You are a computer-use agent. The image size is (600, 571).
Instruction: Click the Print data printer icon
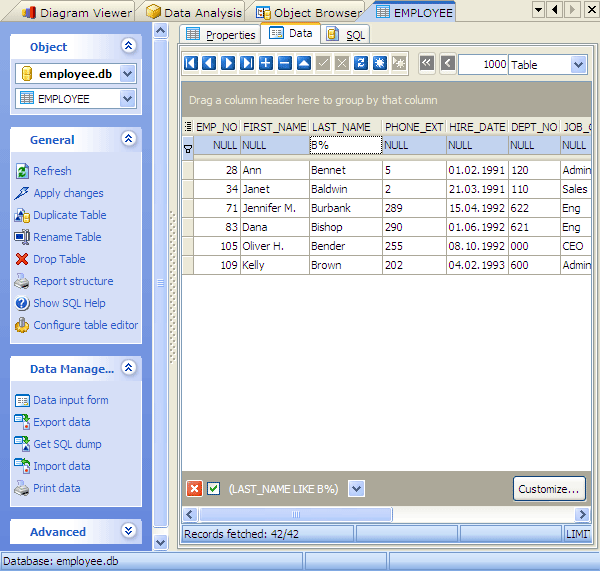(22, 488)
